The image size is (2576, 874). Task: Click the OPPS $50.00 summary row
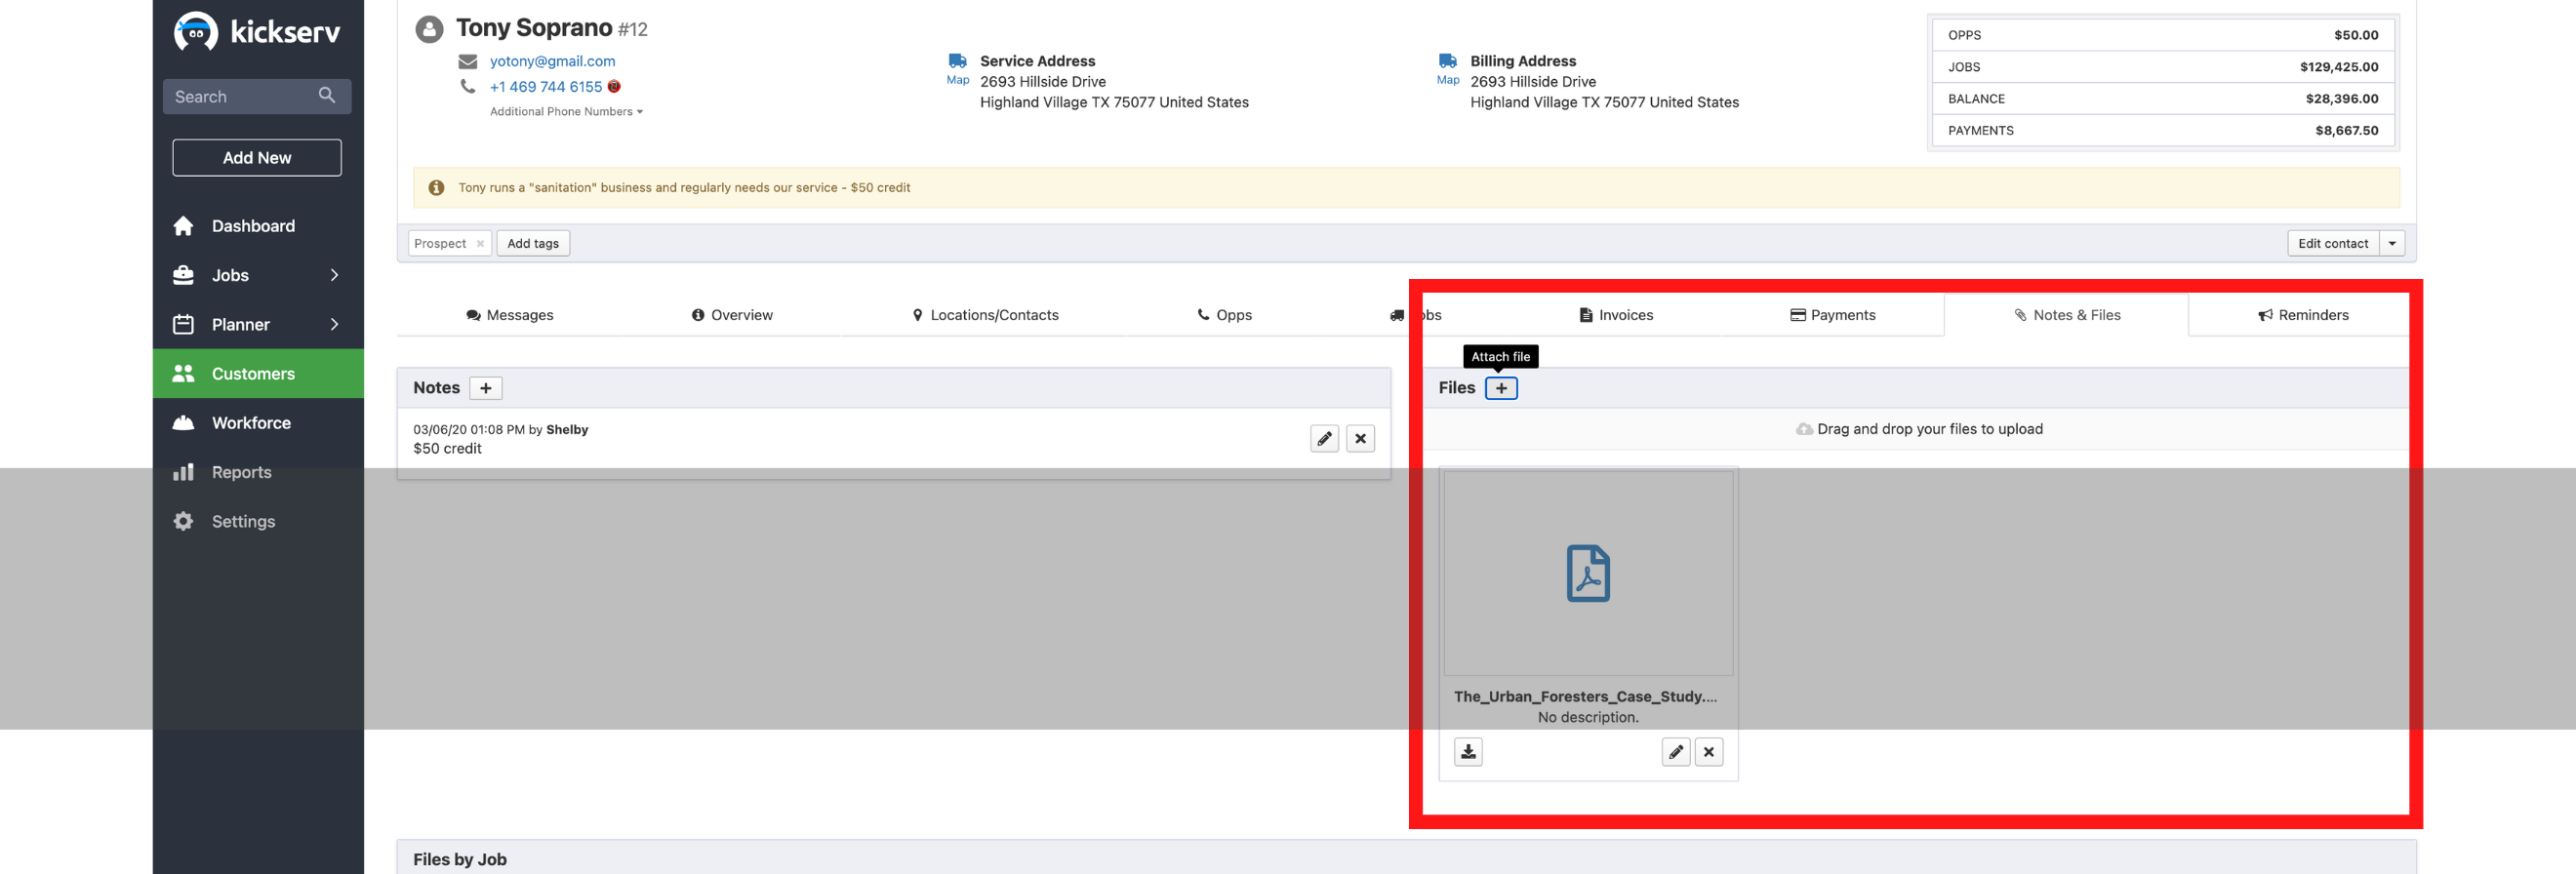click(2162, 35)
